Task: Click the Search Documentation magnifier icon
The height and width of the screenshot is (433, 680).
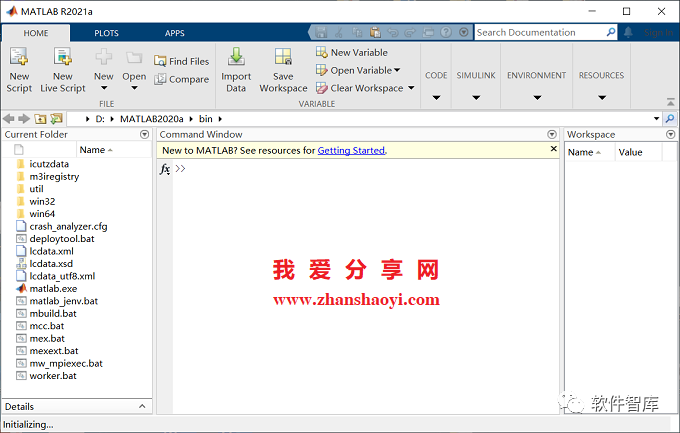Action: pos(611,32)
